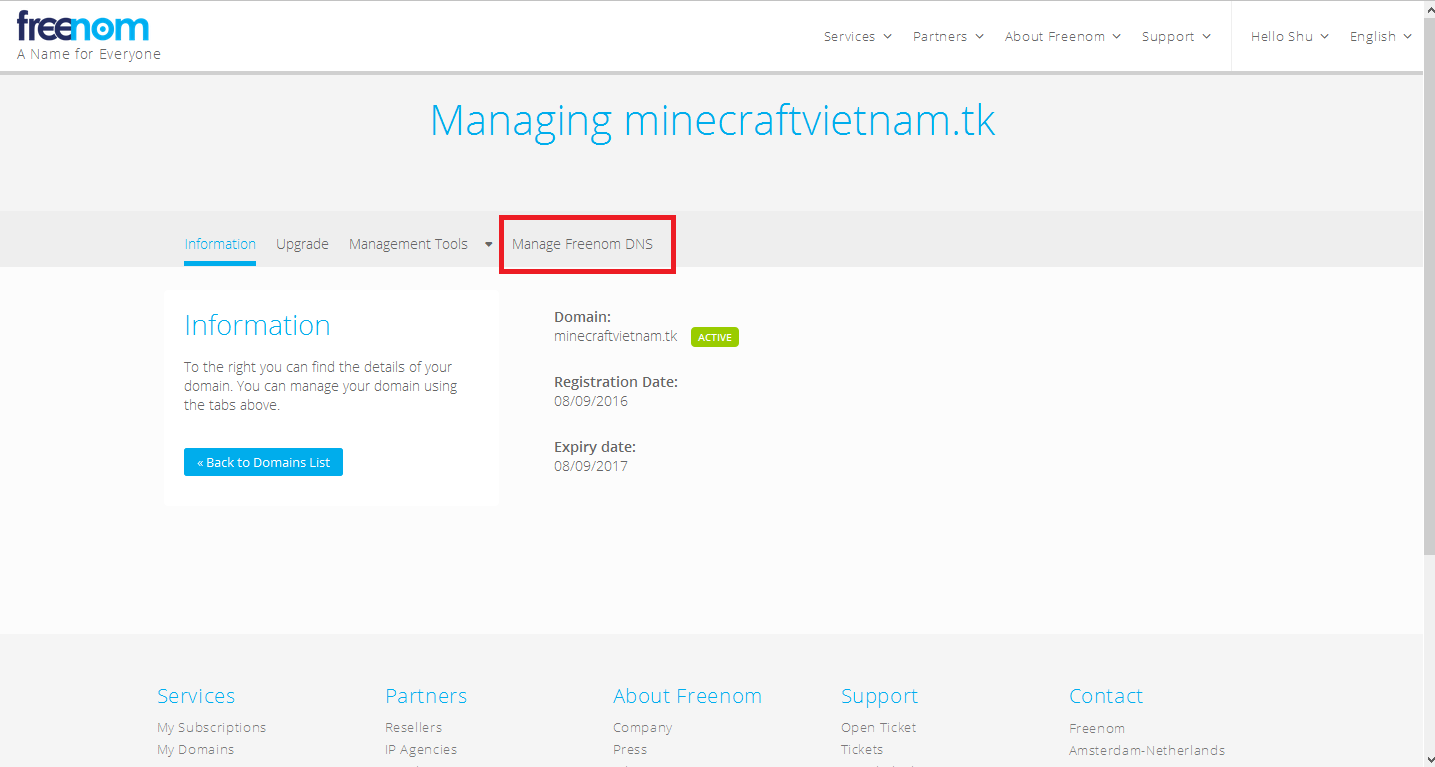
Task: Switch to the Upgrade tab
Action: point(302,244)
